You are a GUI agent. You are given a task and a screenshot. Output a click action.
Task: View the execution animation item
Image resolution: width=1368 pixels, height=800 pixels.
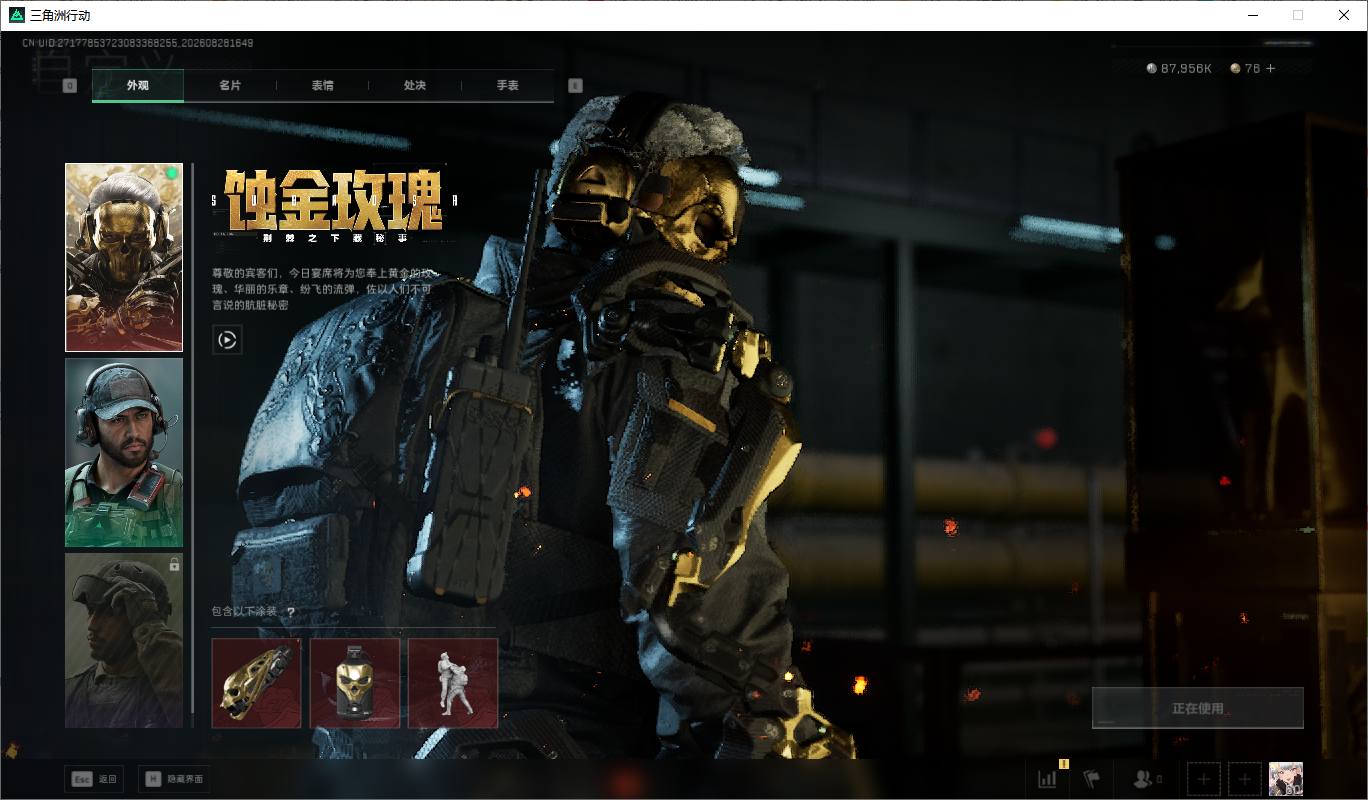tap(453, 683)
